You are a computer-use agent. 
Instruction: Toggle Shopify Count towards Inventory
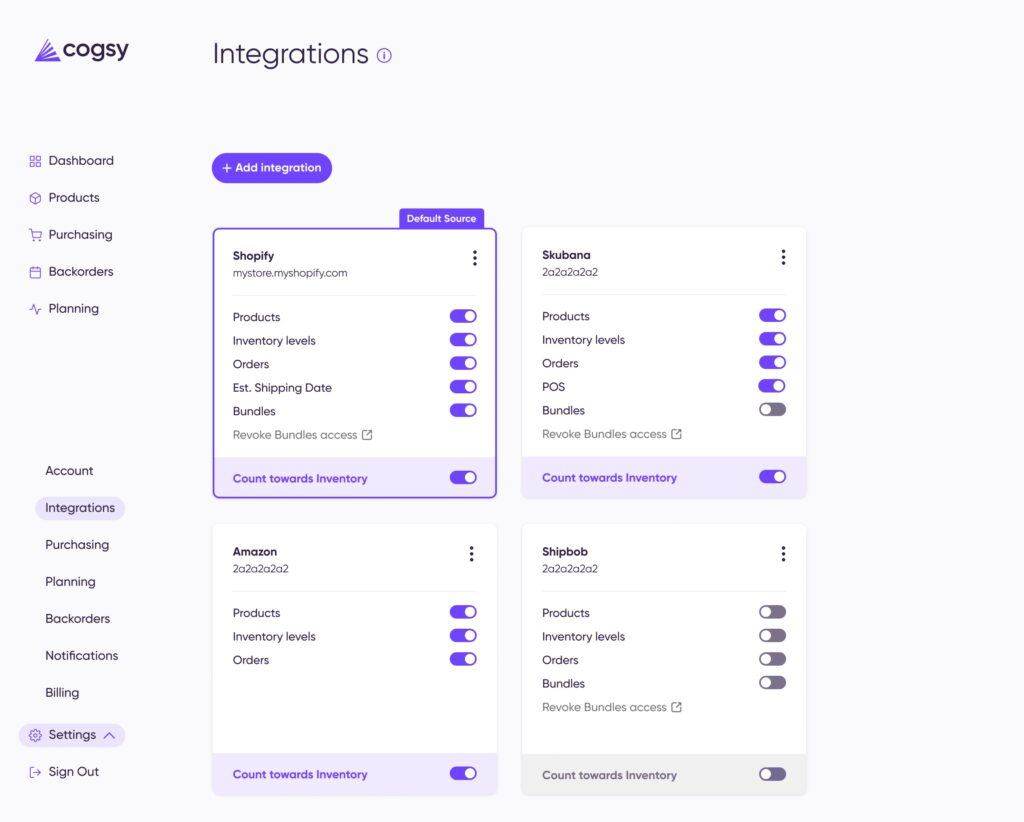pyautogui.click(x=463, y=478)
